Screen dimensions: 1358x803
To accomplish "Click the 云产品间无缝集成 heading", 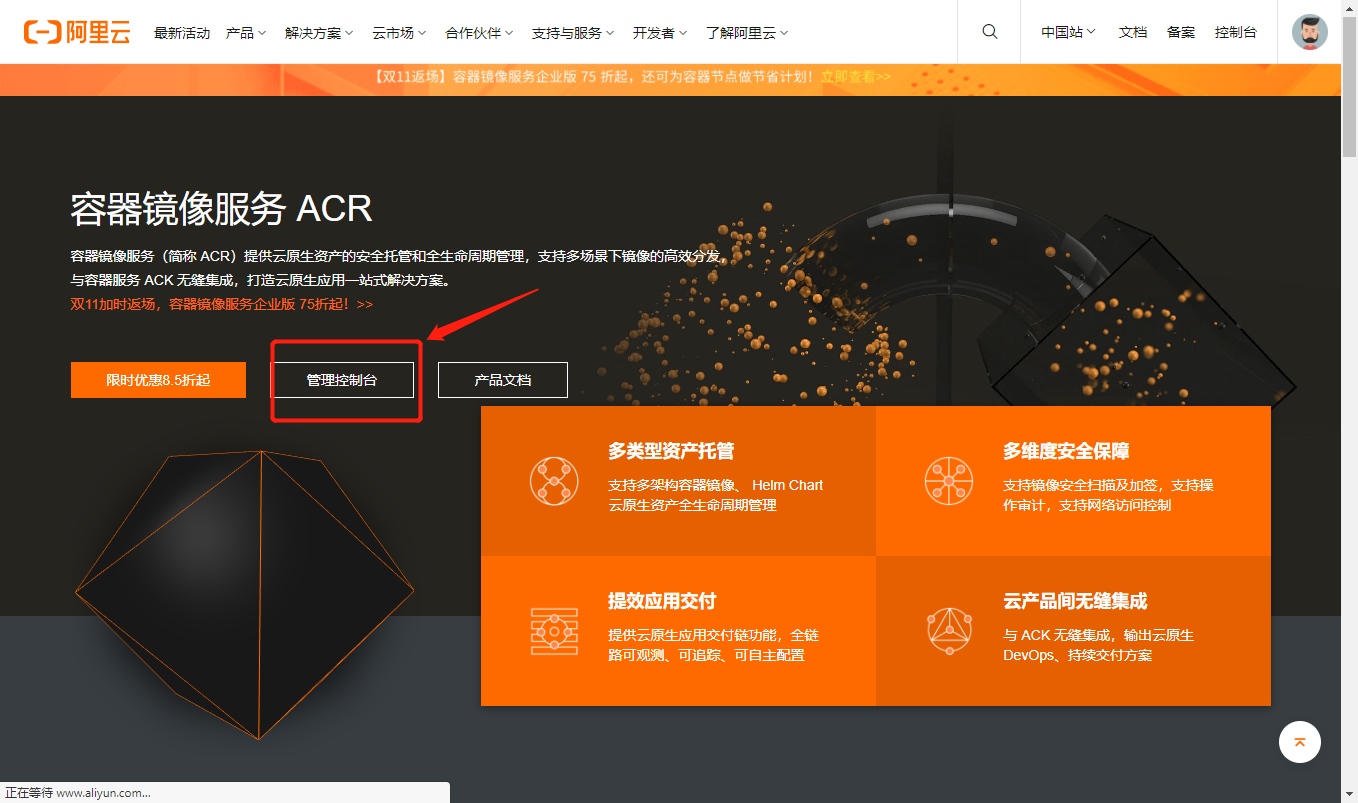I will pos(1075,601).
